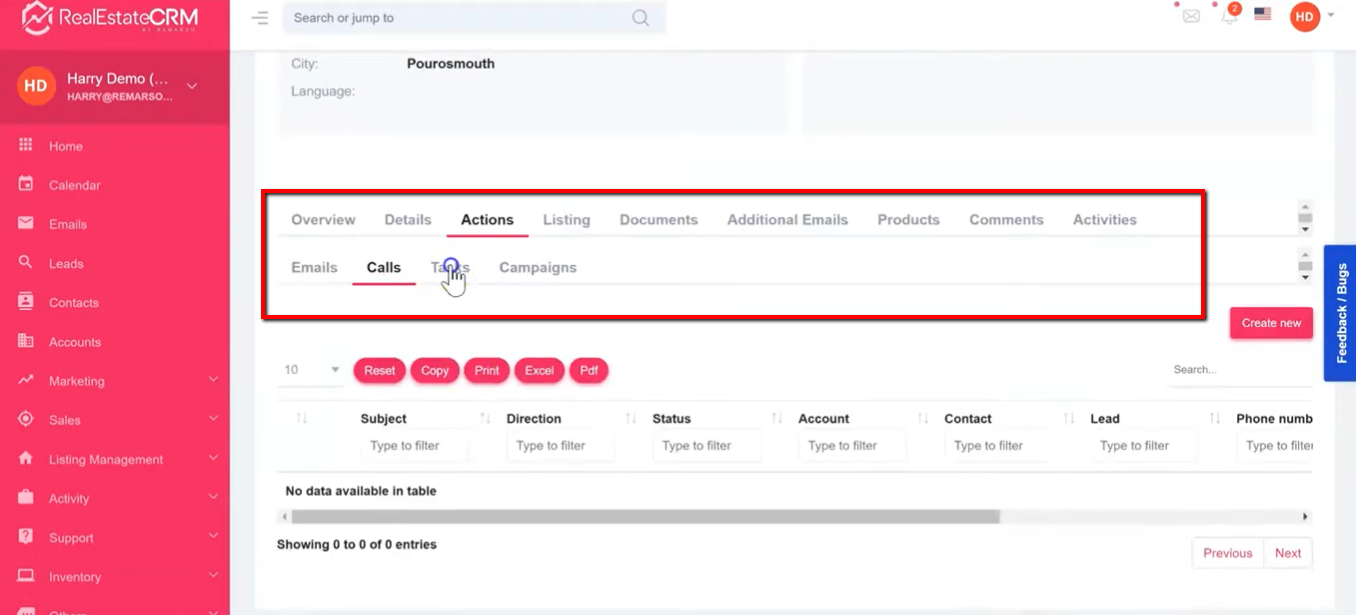
Task: Select the Campaigns sub-tab
Action: (537, 268)
